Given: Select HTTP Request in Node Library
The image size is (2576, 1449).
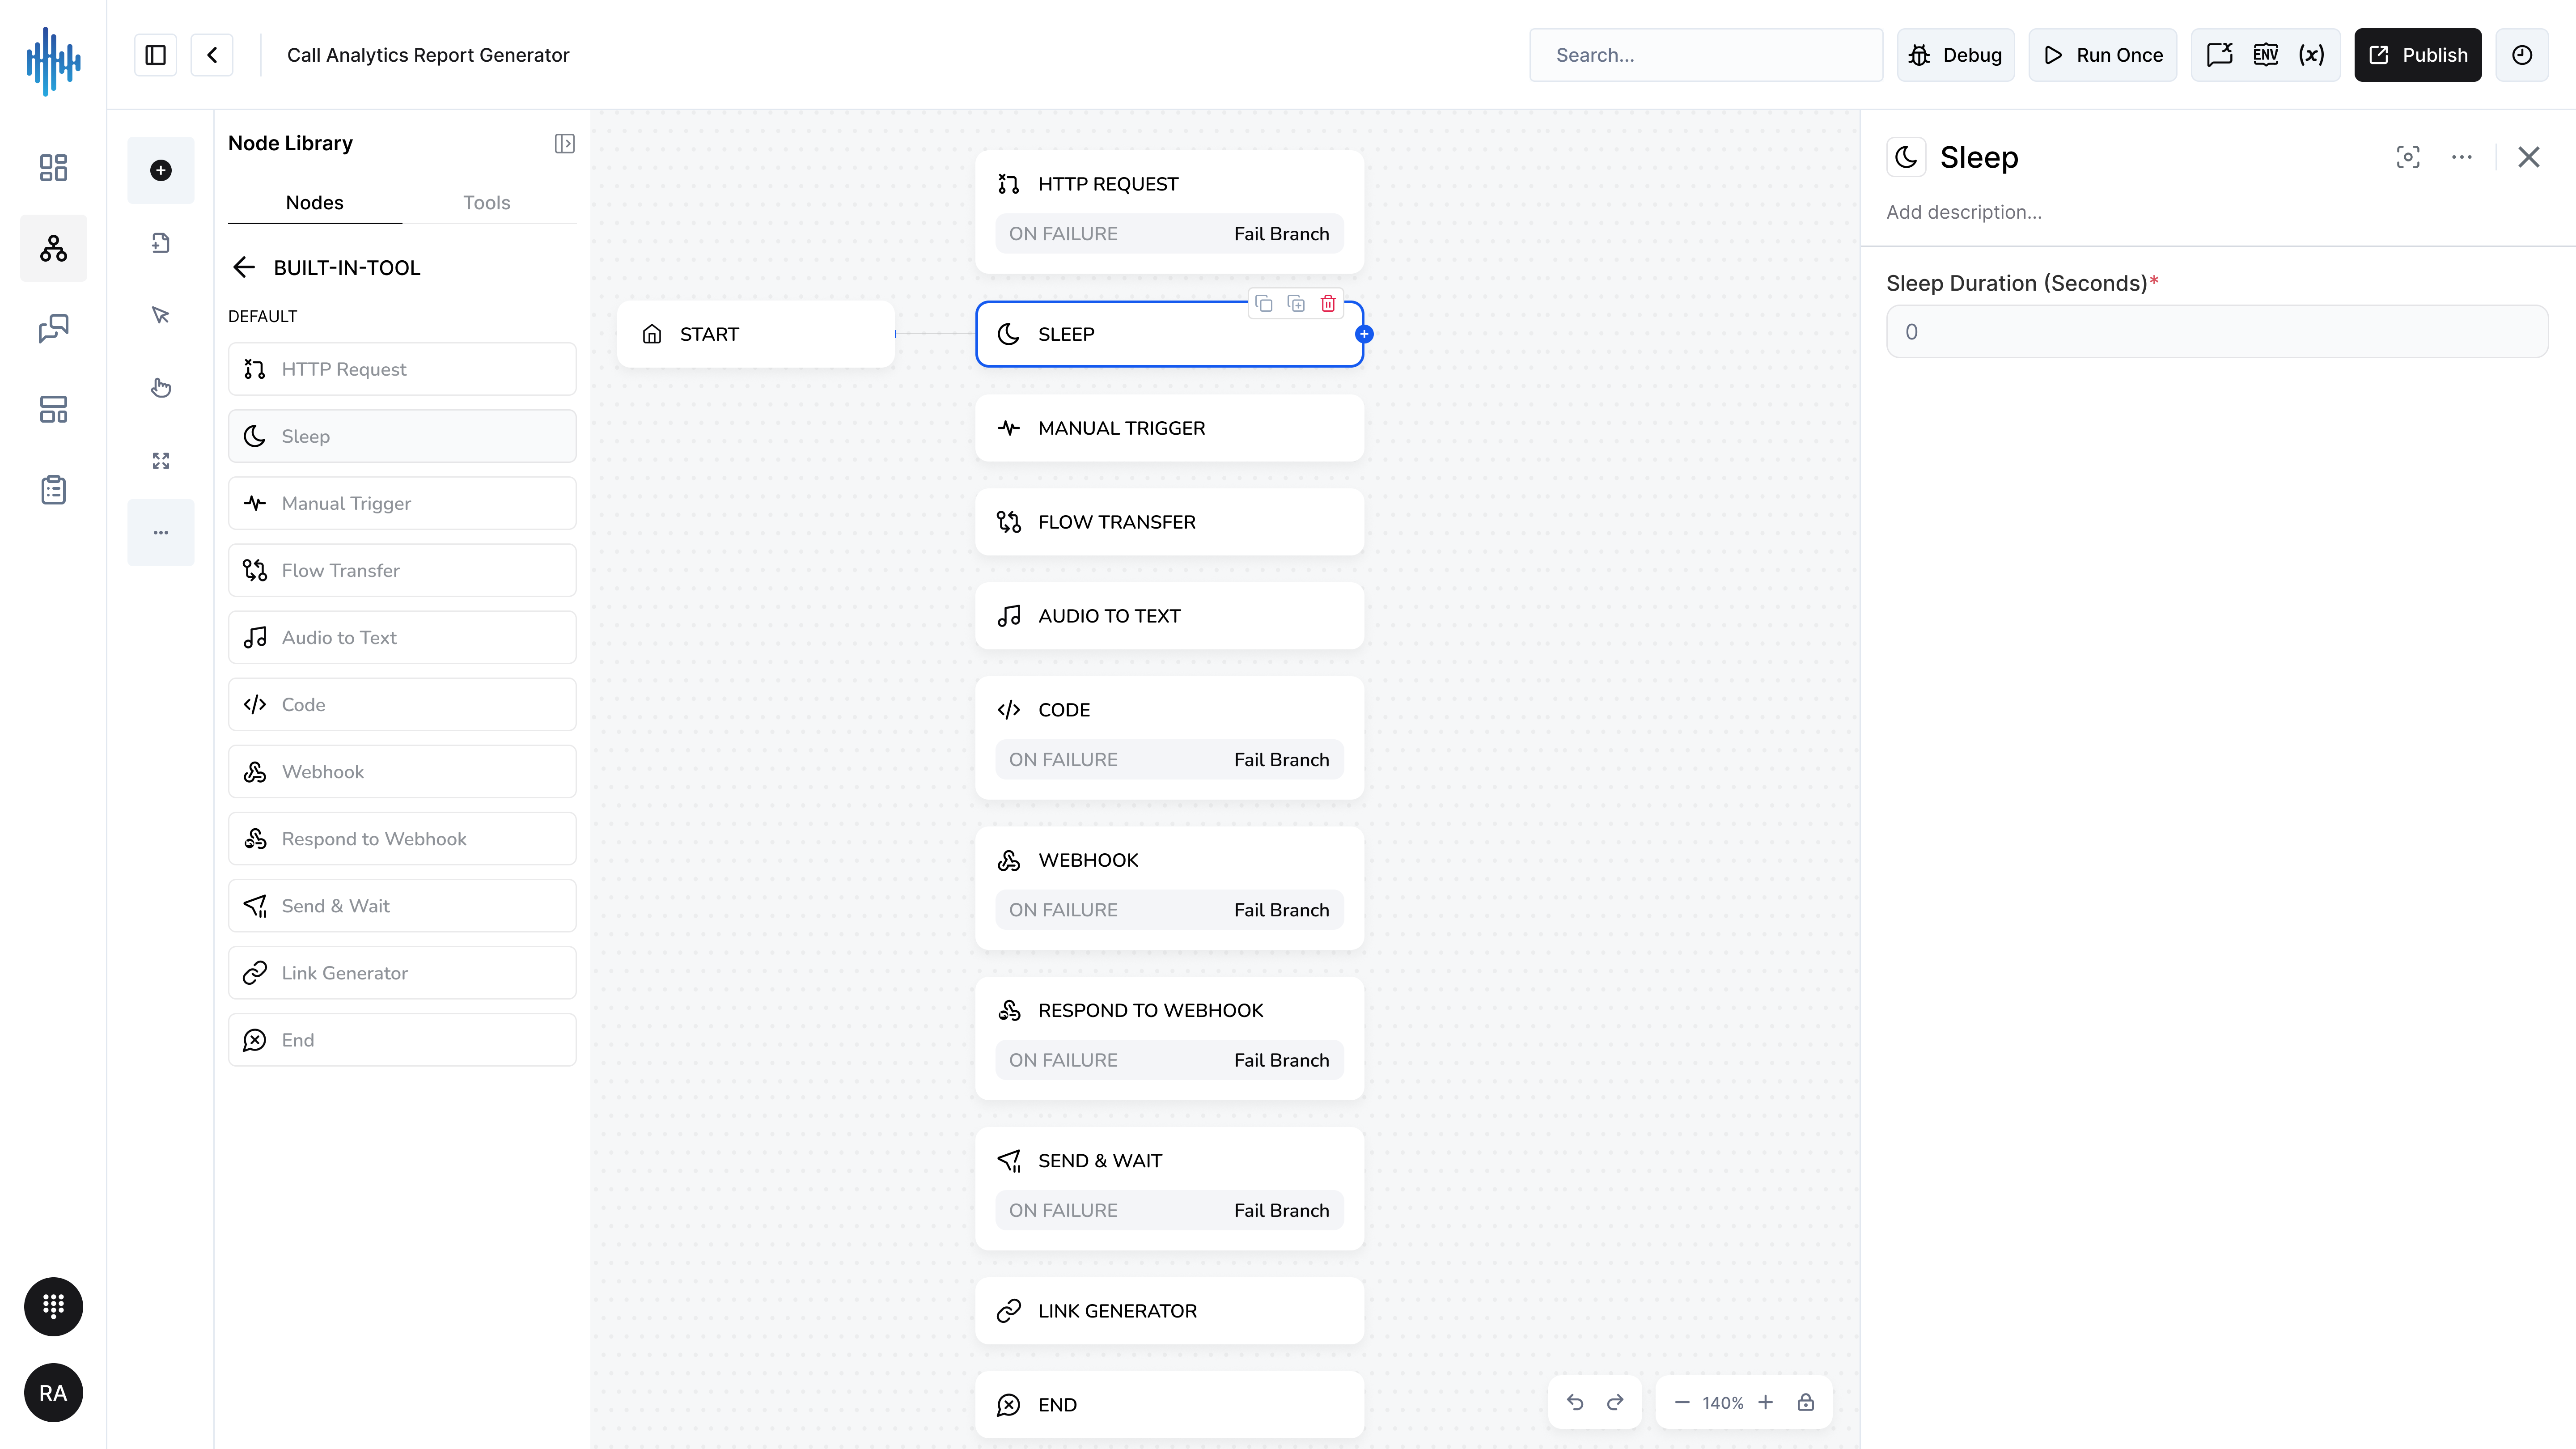Looking at the screenshot, I should click(x=402, y=369).
